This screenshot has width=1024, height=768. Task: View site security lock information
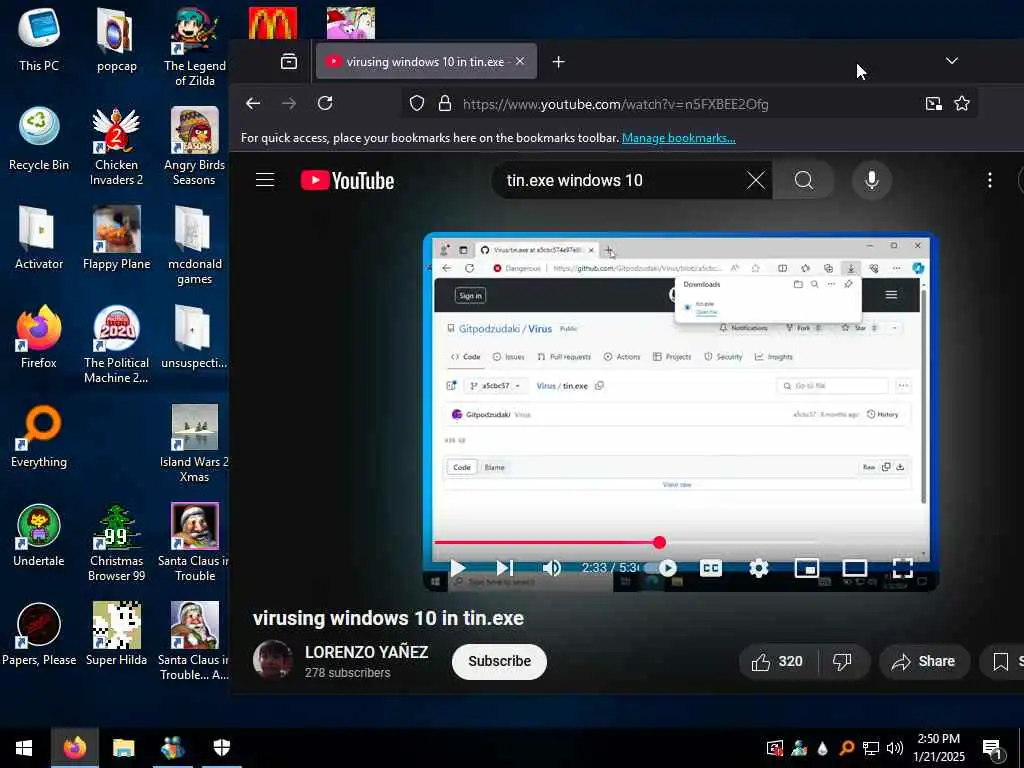445,103
